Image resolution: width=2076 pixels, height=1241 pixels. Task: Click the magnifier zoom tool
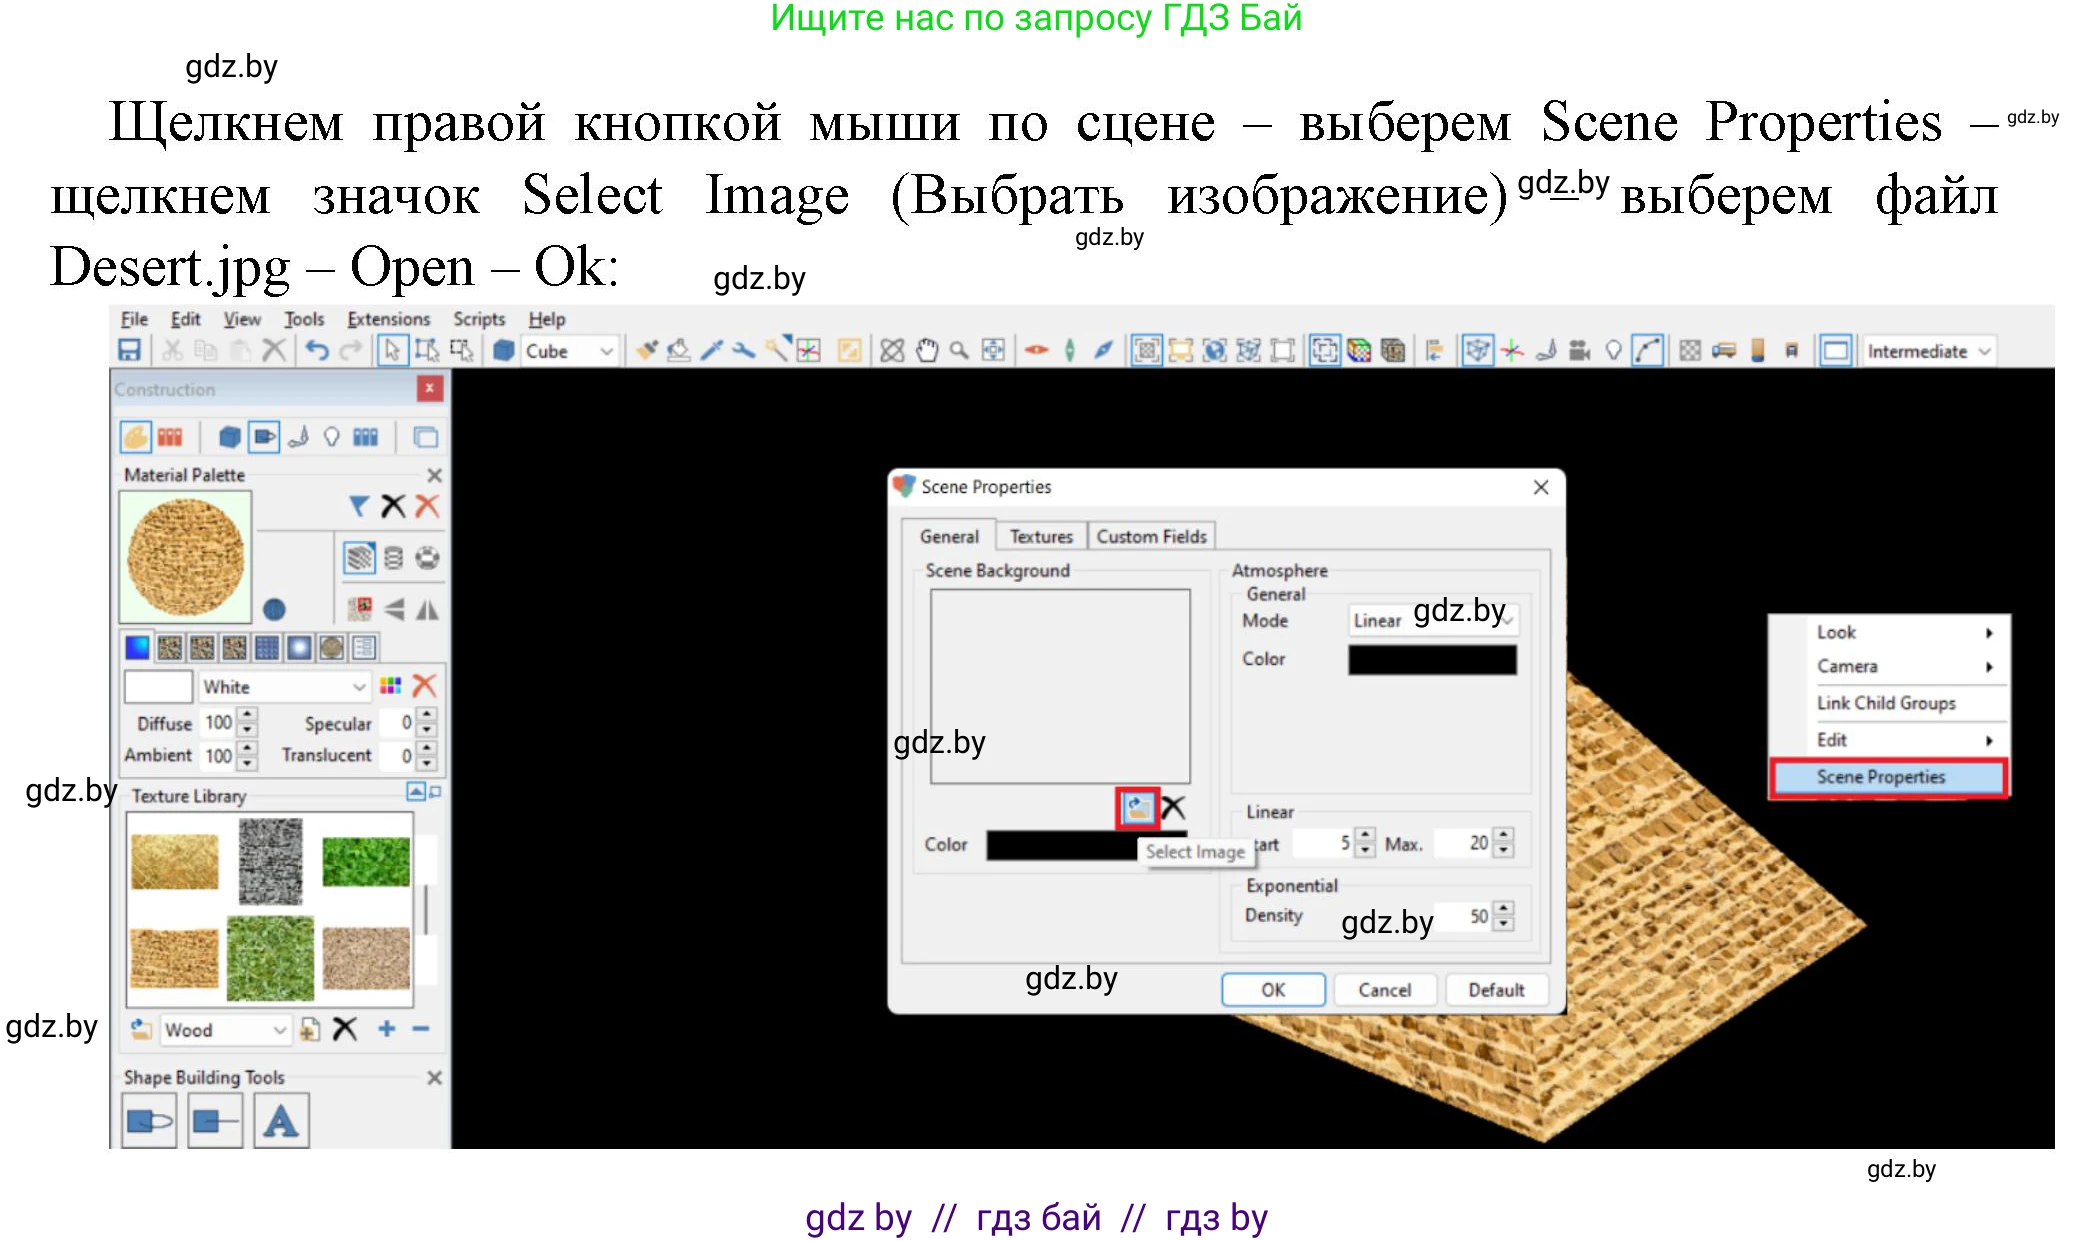click(x=959, y=350)
